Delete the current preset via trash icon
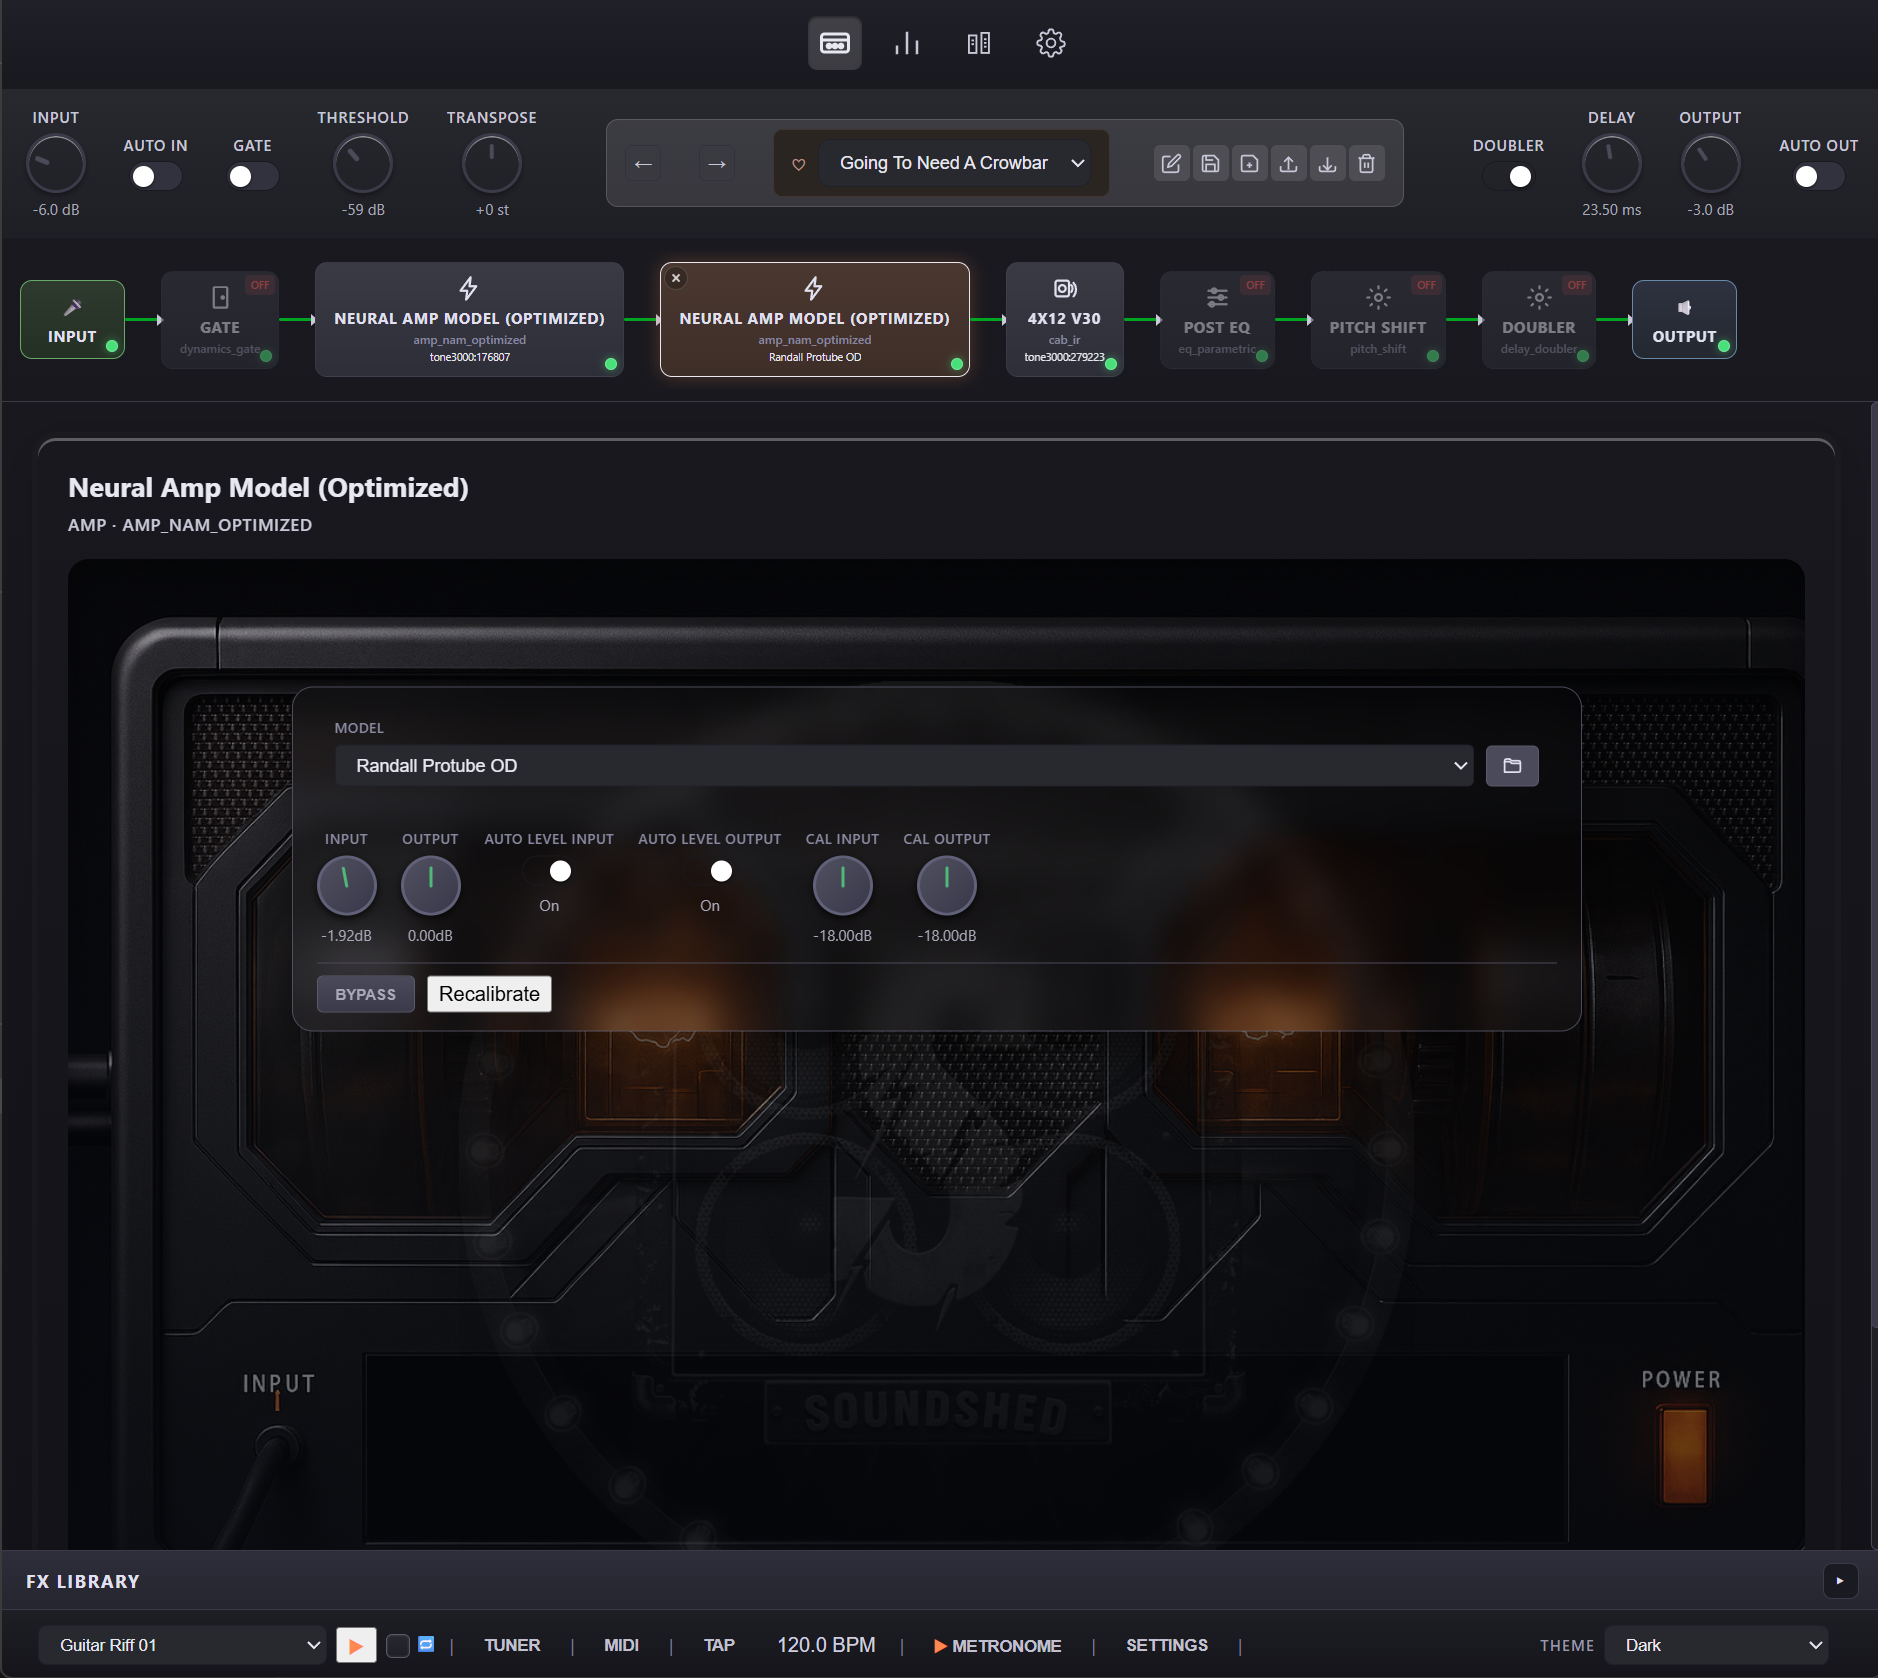 pos(1365,163)
